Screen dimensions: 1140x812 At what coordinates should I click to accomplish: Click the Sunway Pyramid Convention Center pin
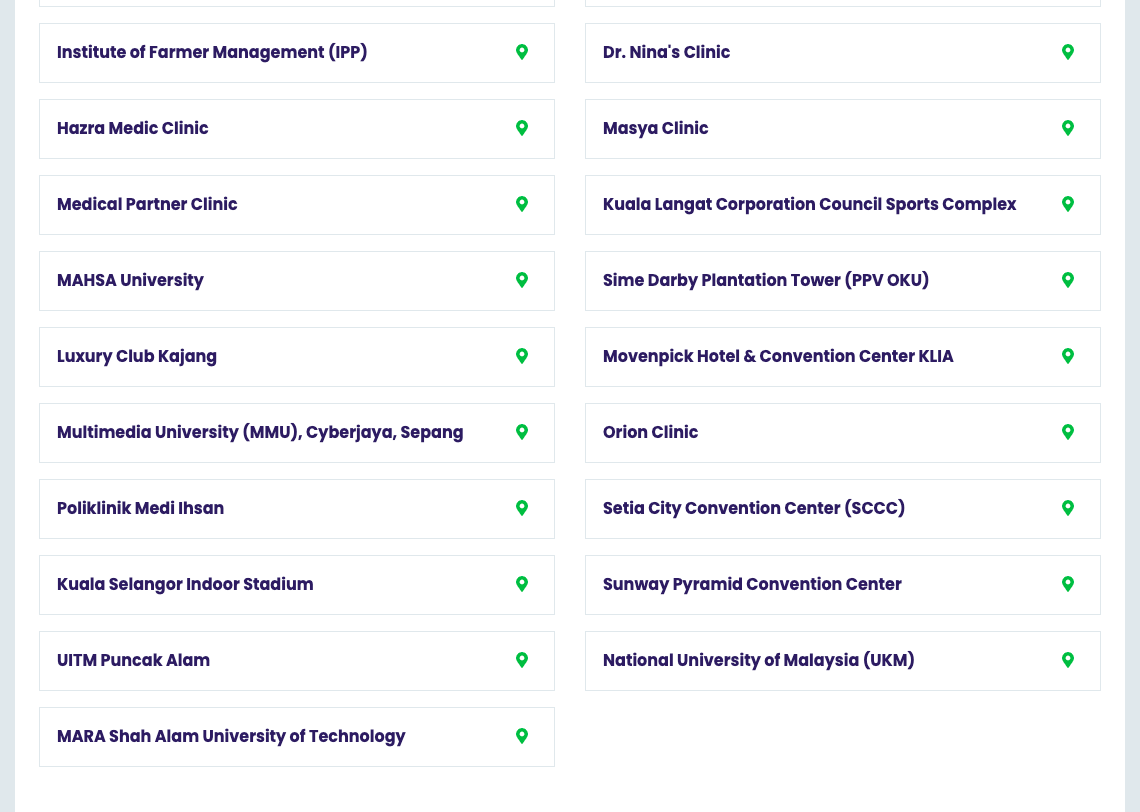1067,584
